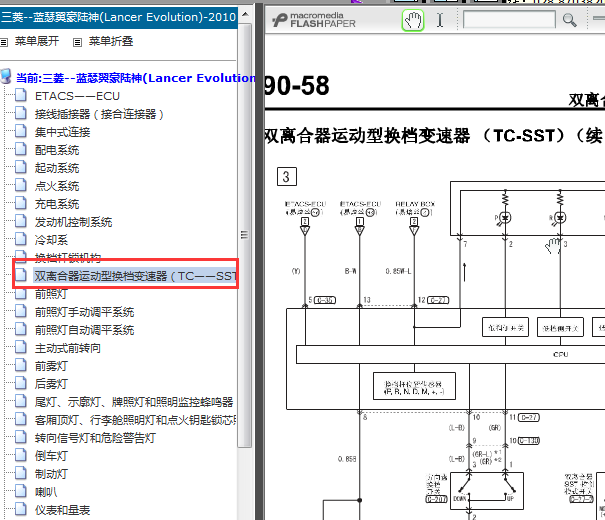Click 菜单展开 to expand the menu

coord(37,41)
